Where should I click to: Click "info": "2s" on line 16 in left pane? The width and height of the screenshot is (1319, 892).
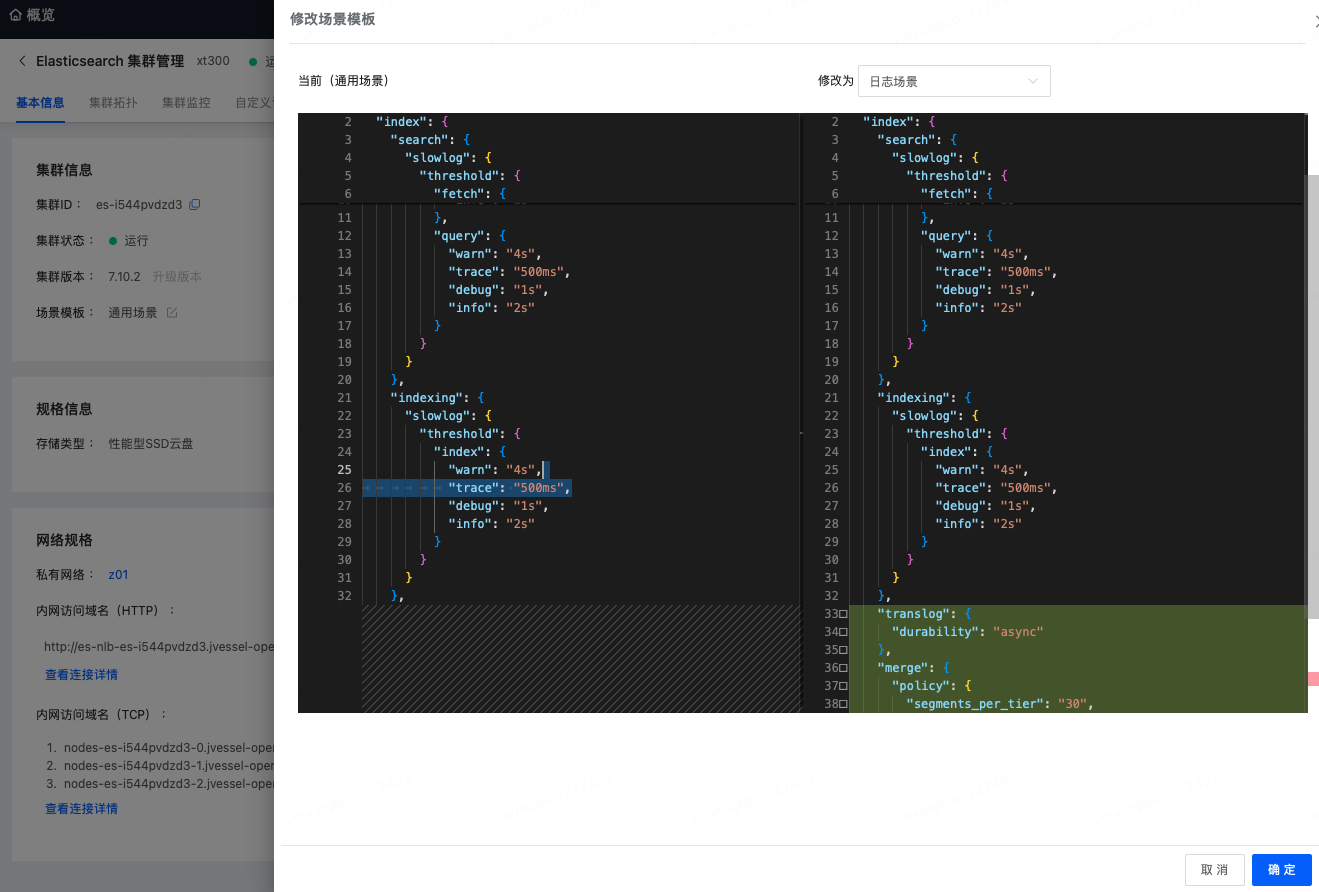coord(491,308)
